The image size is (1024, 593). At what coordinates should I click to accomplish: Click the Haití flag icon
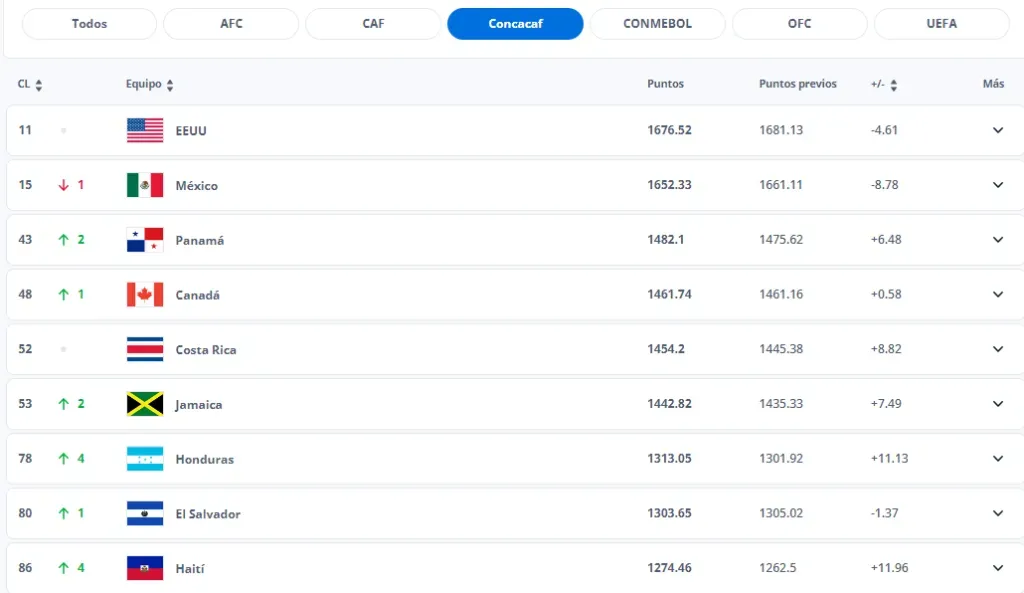145,568
